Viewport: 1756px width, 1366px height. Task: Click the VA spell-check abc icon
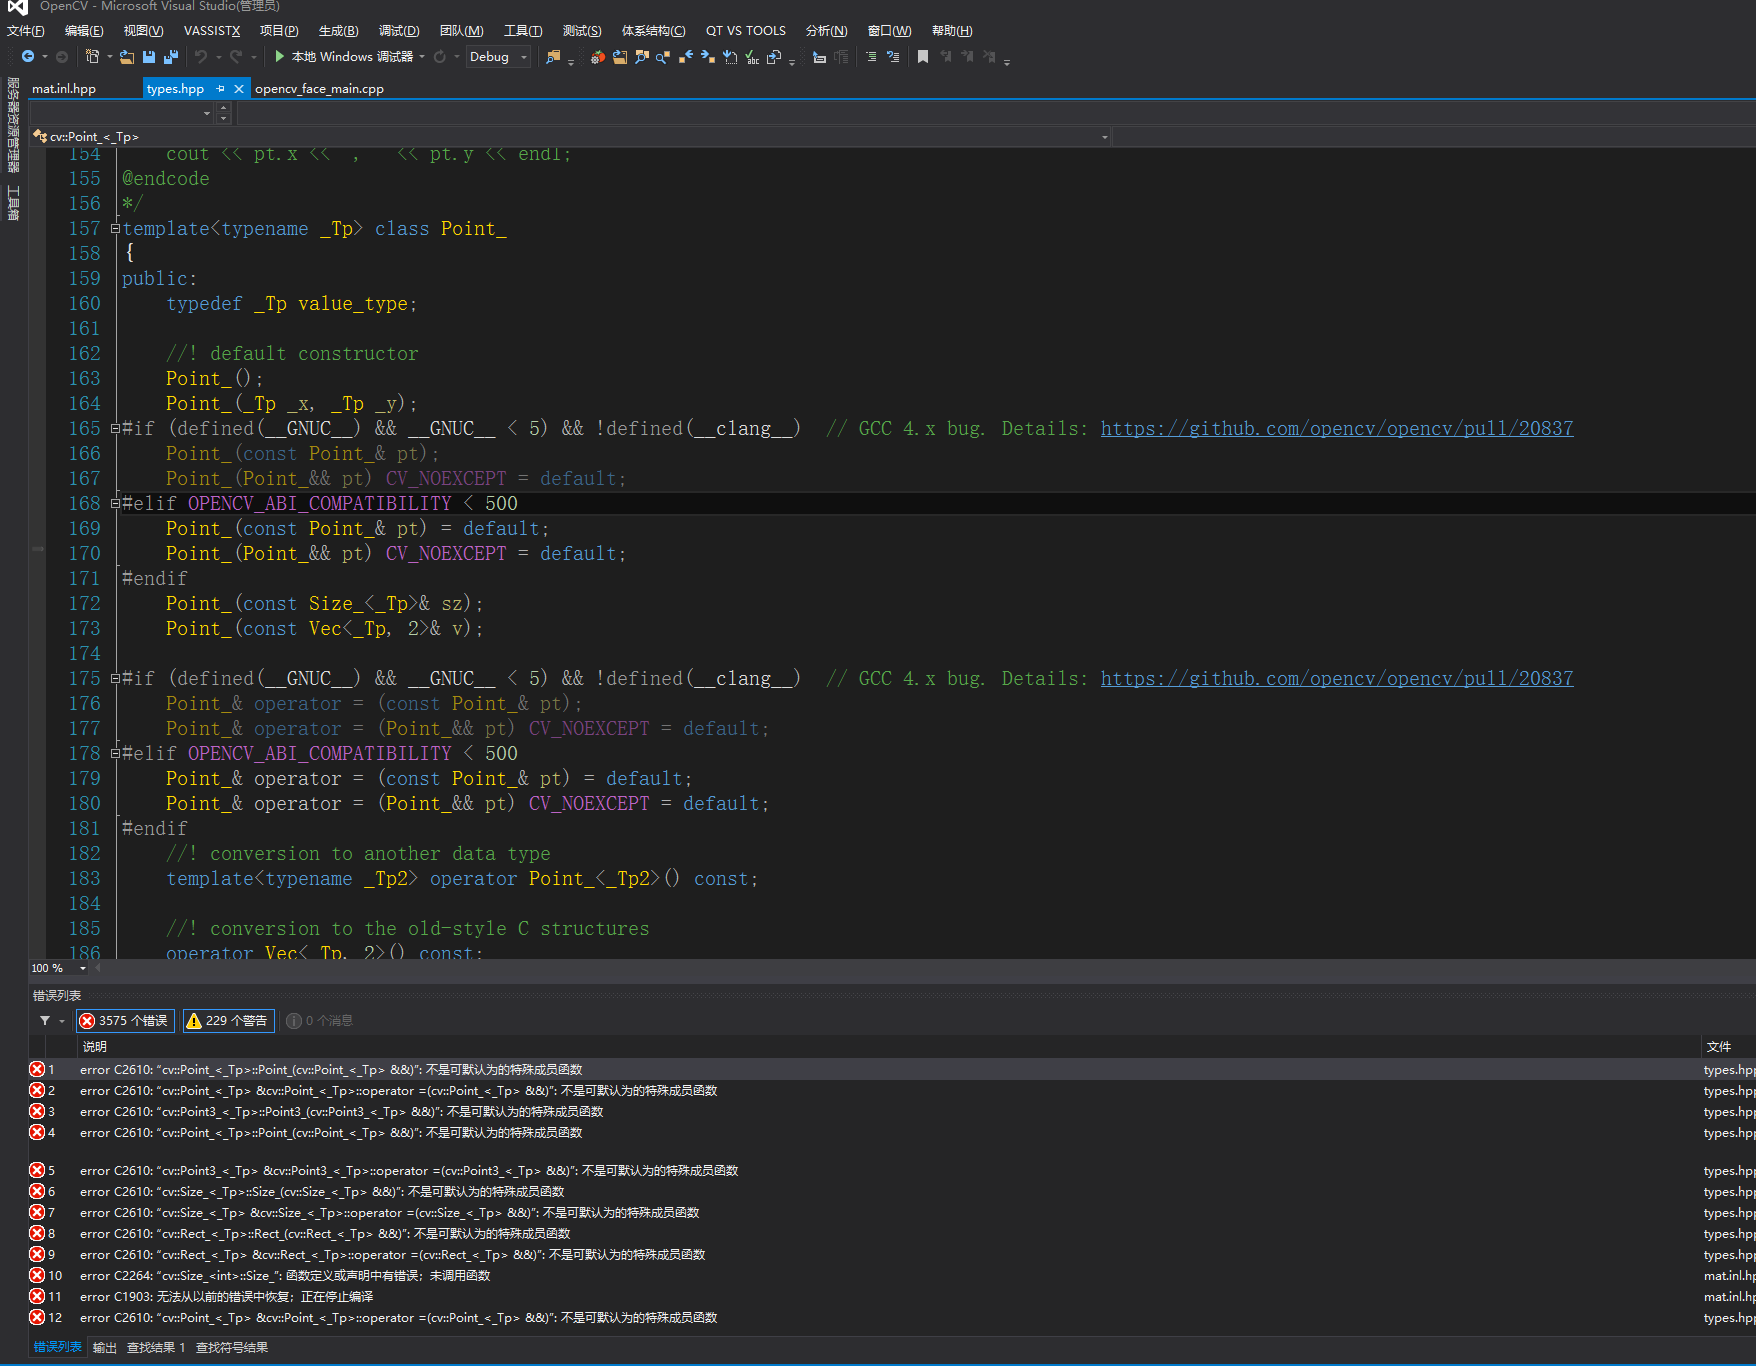pos(752,57)
